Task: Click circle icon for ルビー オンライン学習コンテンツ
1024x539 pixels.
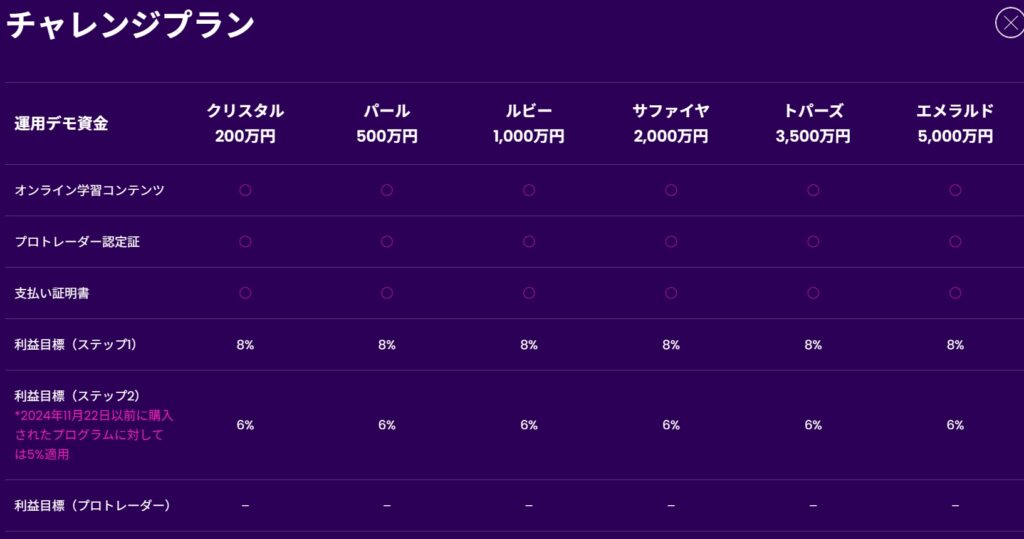Action: [x=529, y=190]
